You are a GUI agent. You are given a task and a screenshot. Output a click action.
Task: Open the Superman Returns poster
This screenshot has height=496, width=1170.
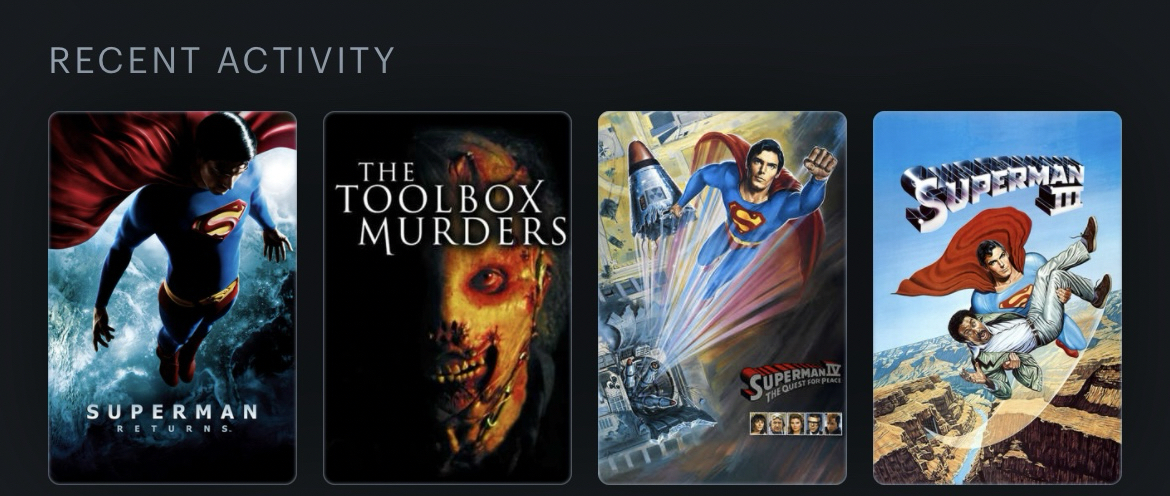pos(172,298)
